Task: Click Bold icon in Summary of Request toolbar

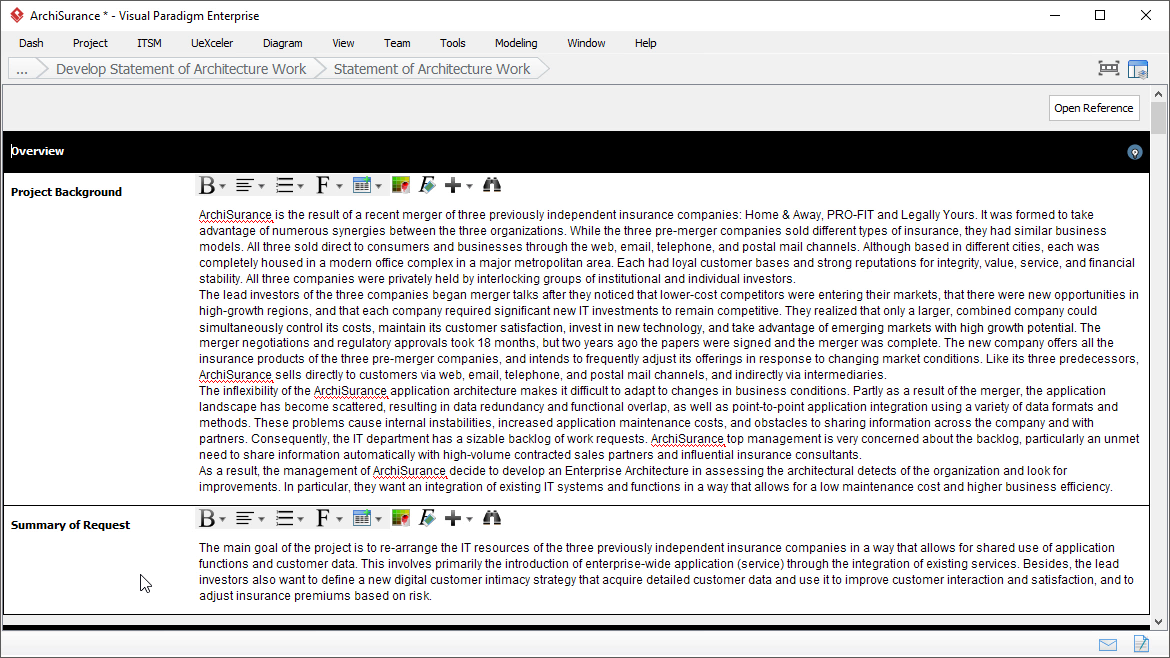Action: (x=207, y=518)
